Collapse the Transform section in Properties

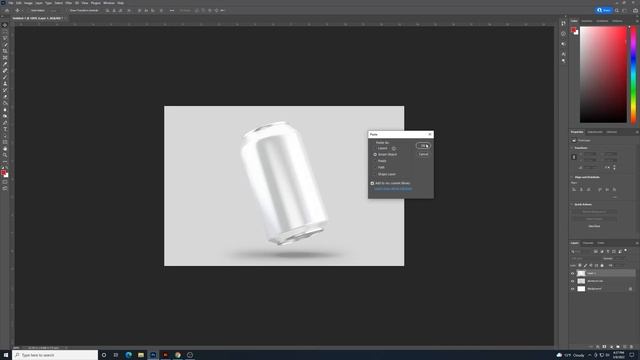point(572,148)
